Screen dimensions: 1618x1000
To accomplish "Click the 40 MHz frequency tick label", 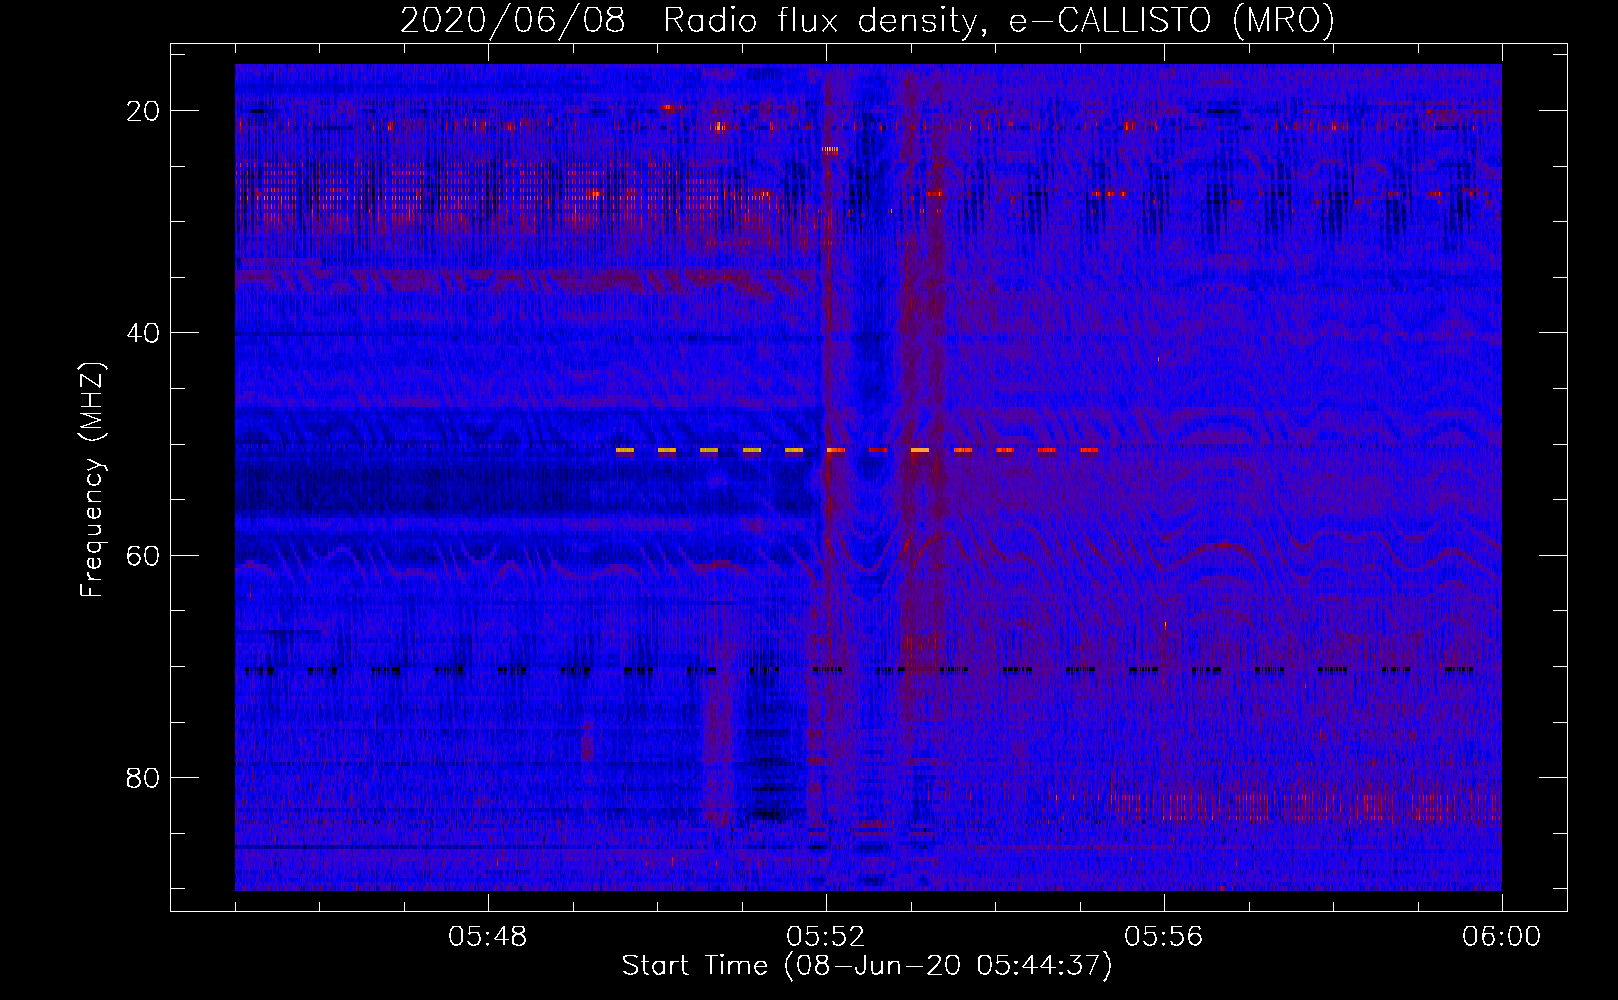I will pos(143,333).
